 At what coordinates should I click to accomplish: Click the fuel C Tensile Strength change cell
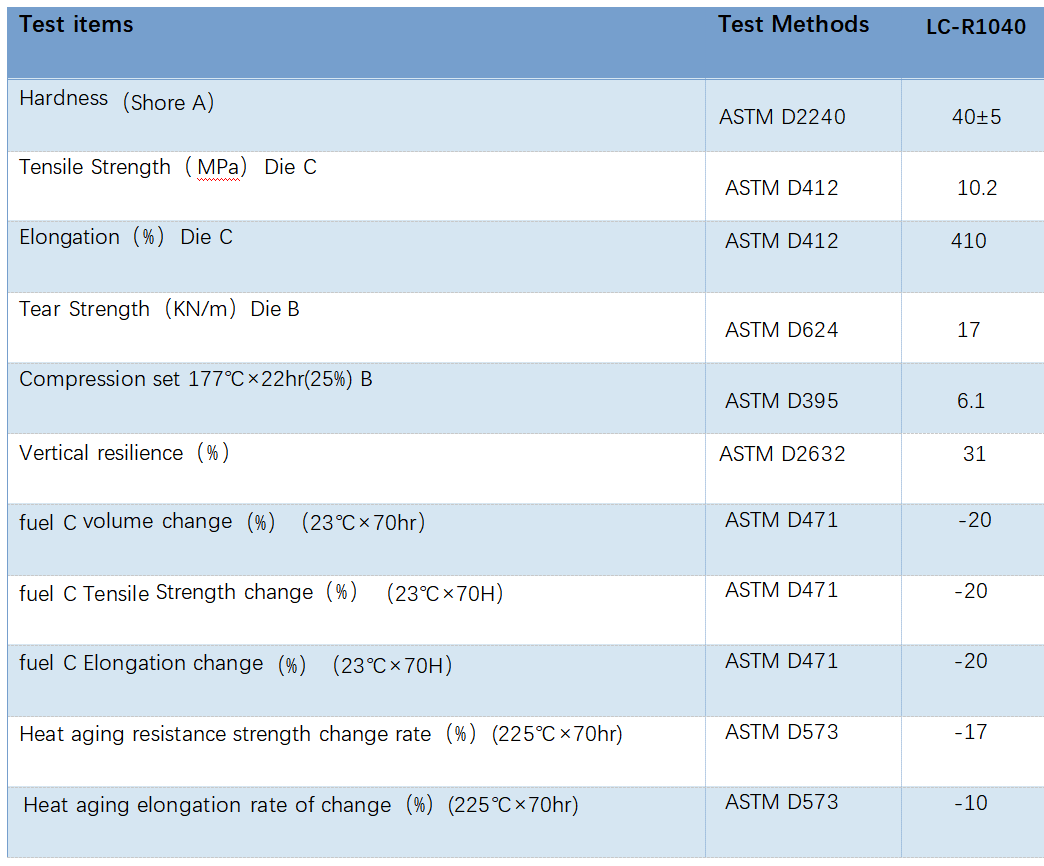(x=261, y=593)
